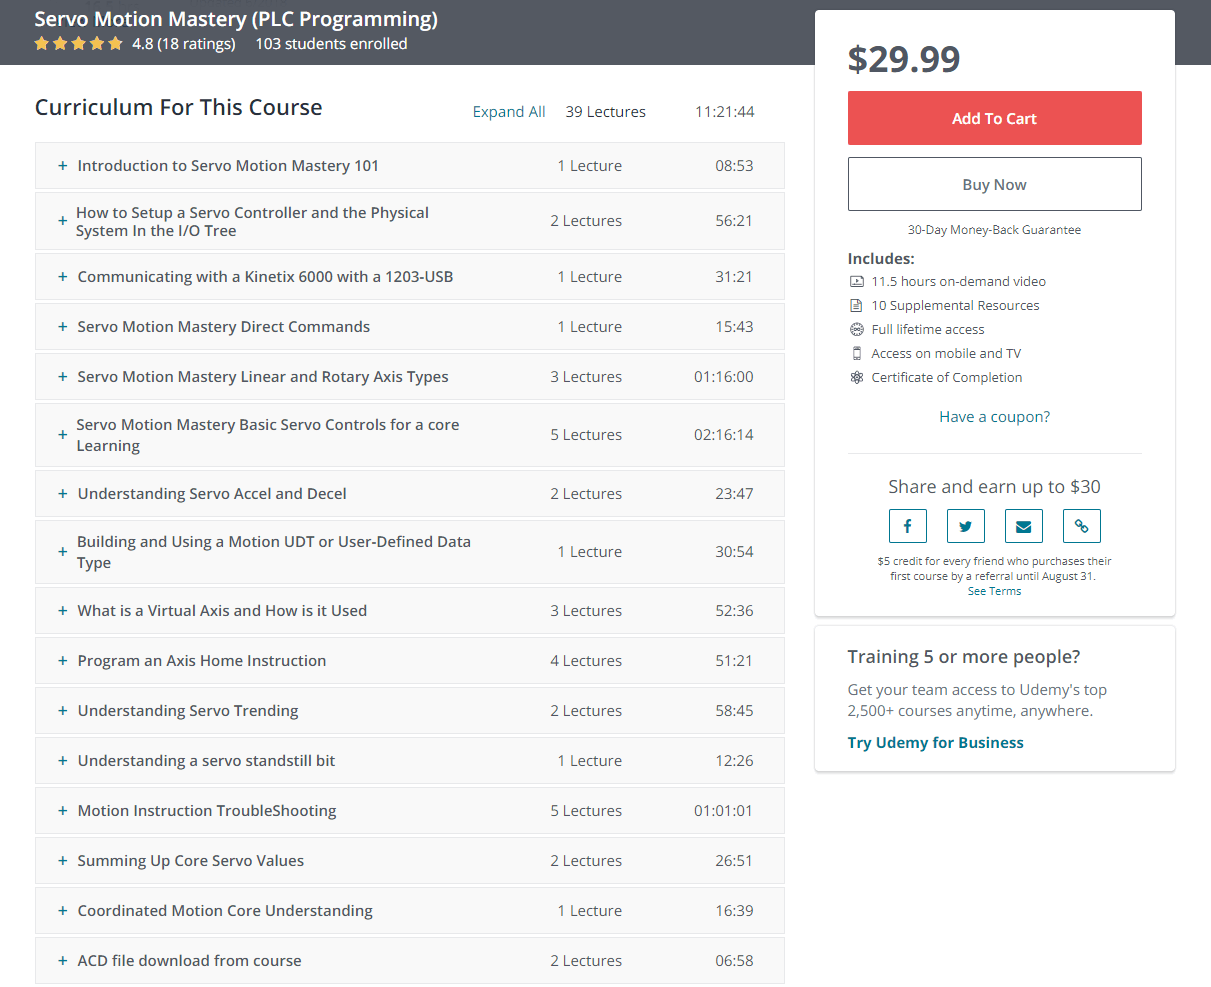
Task: Share the course on Twitter
Action: pos(966,526)
